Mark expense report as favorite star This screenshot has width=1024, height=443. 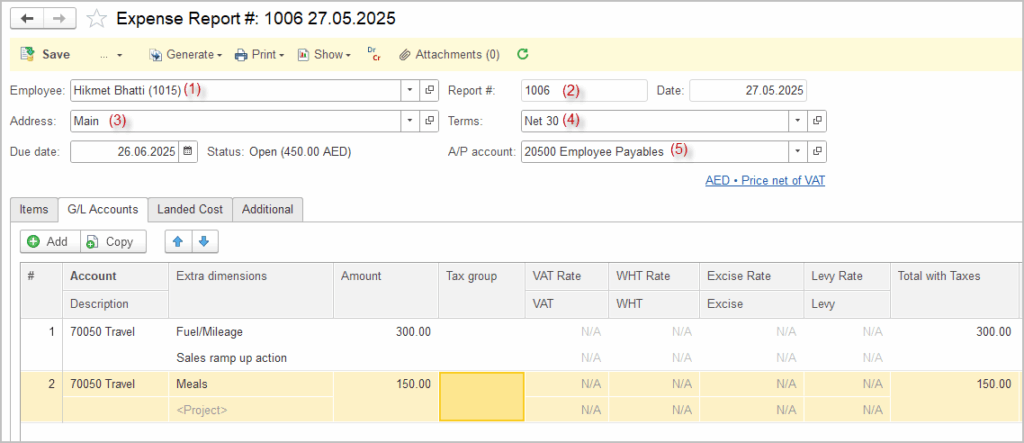point(97,18)
